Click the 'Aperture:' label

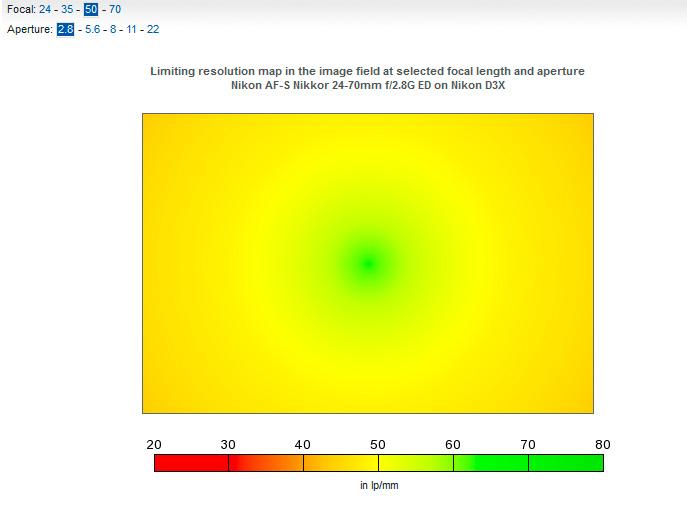click(30, 29)
